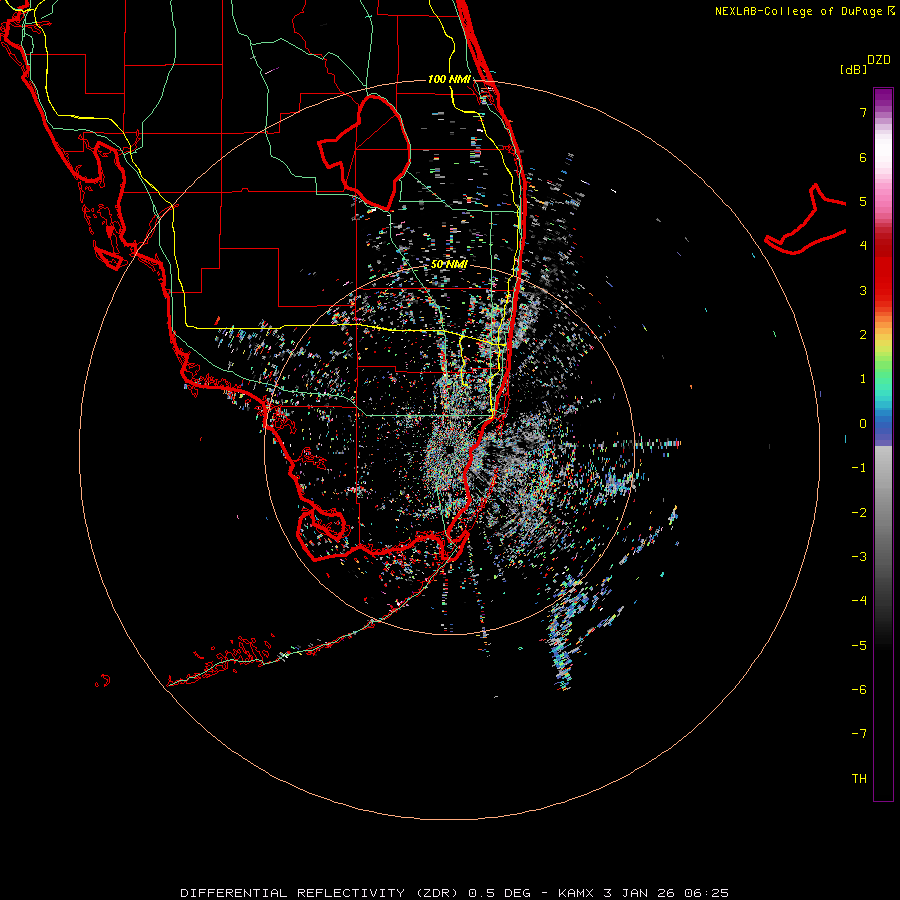Click the color scale value -3
900x900 pixels.
pyautogui.click(x=859, y=556)
